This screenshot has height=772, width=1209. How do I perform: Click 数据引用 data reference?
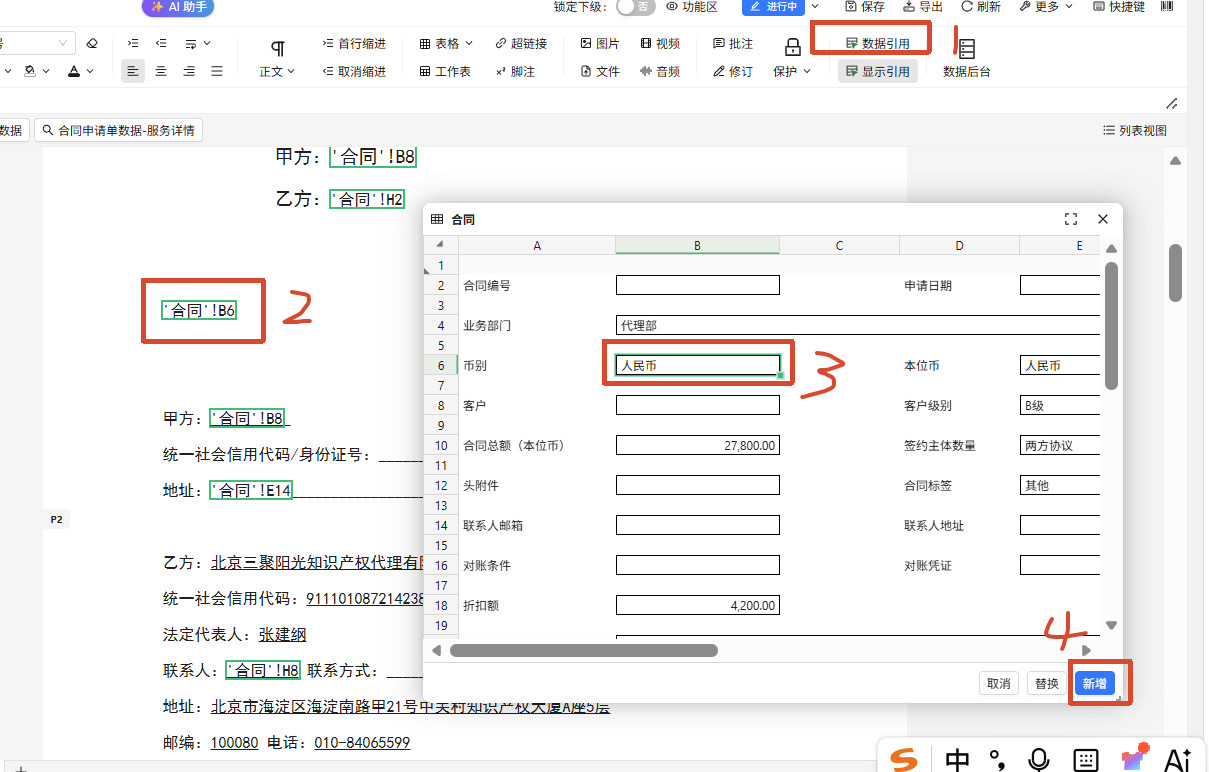click(878, 44)
